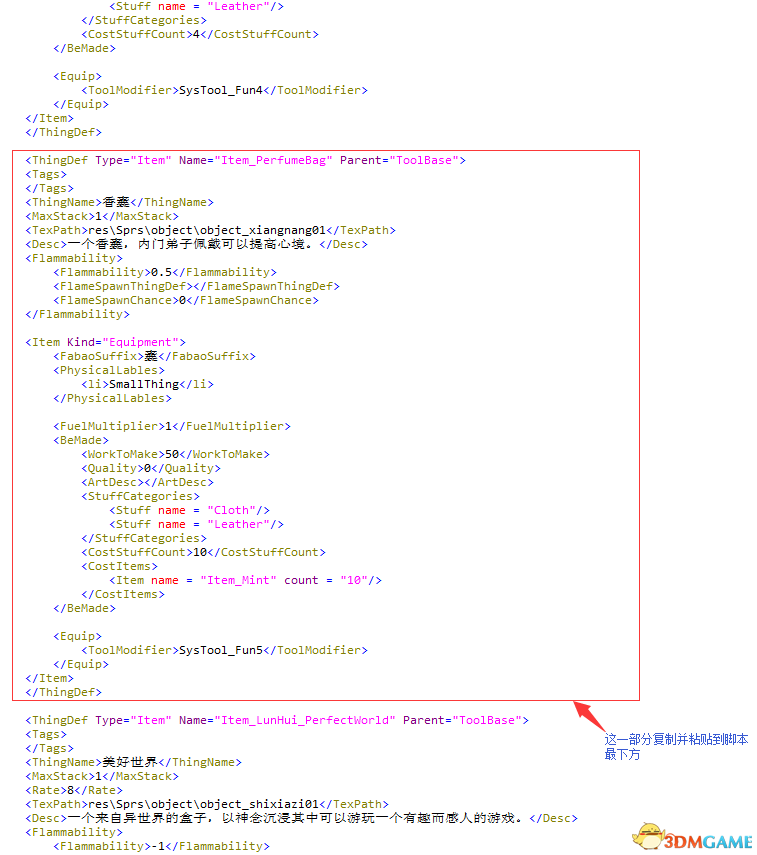Click the SysTool_Fun5 ToolModifier line

point(224,651)
